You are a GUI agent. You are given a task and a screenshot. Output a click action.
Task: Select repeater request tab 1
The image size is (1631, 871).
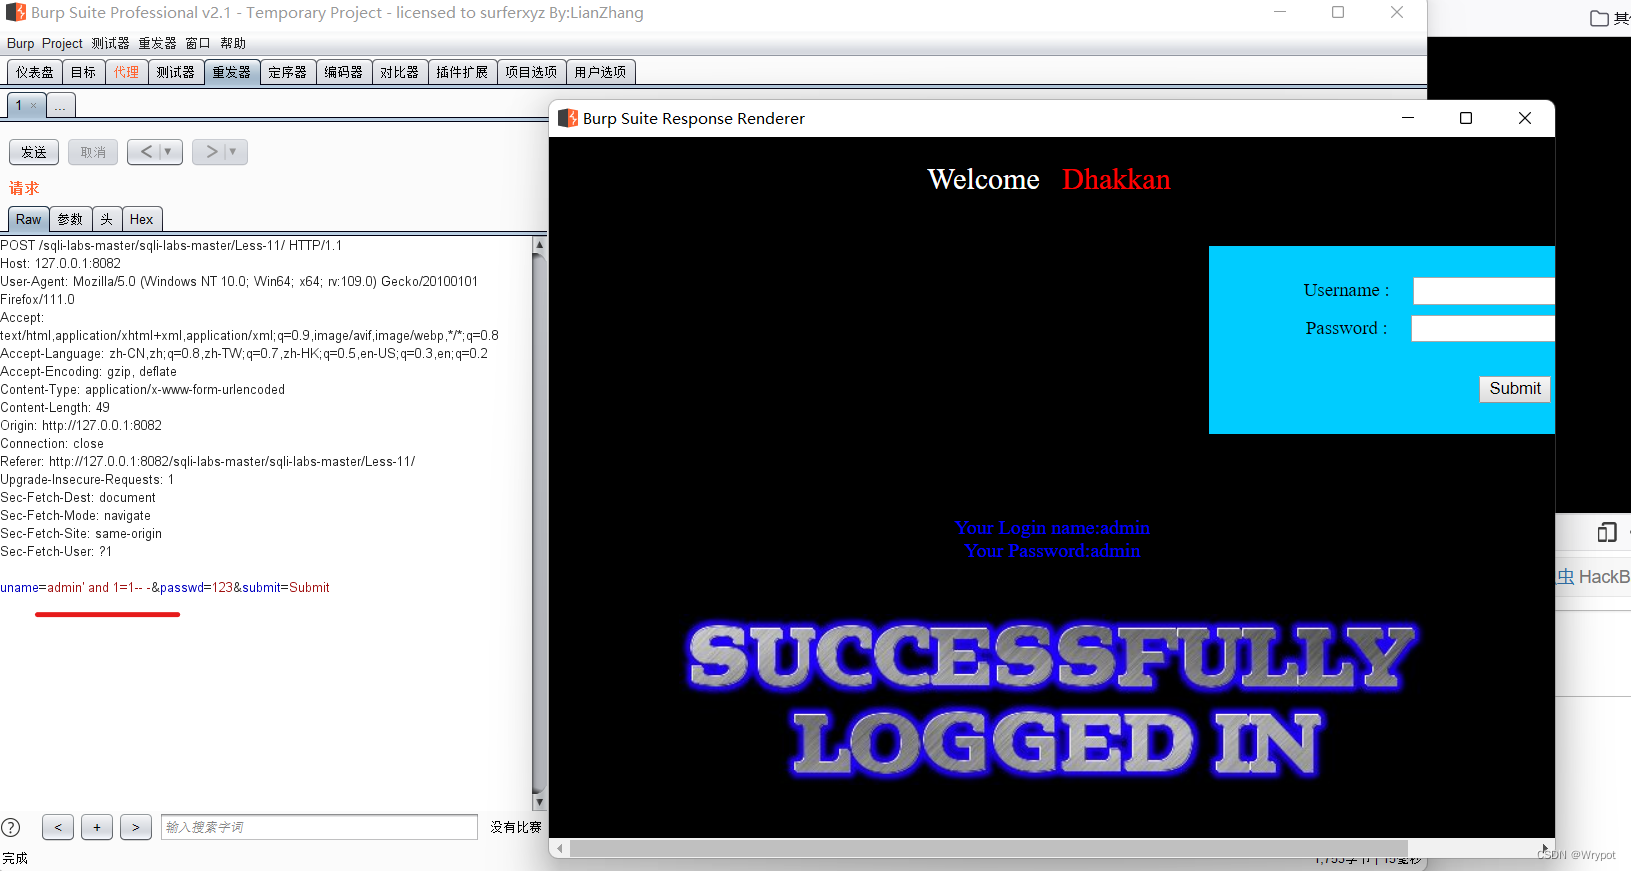18,105
